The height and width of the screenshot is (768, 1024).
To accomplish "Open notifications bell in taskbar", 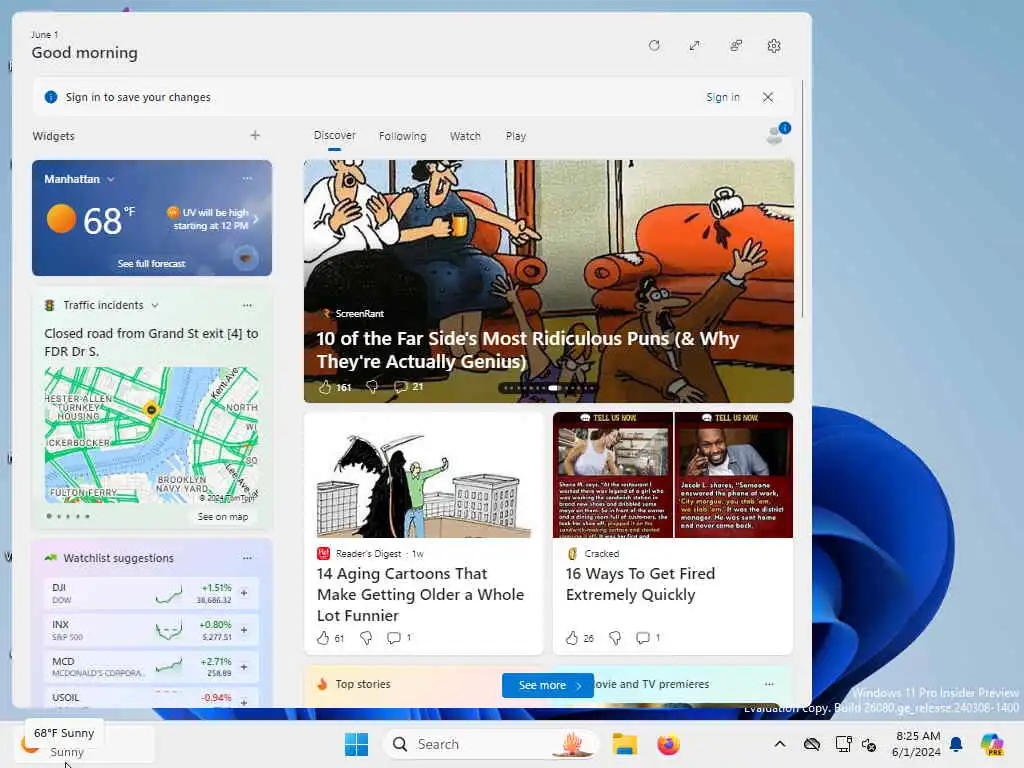I will pos(956,744).
